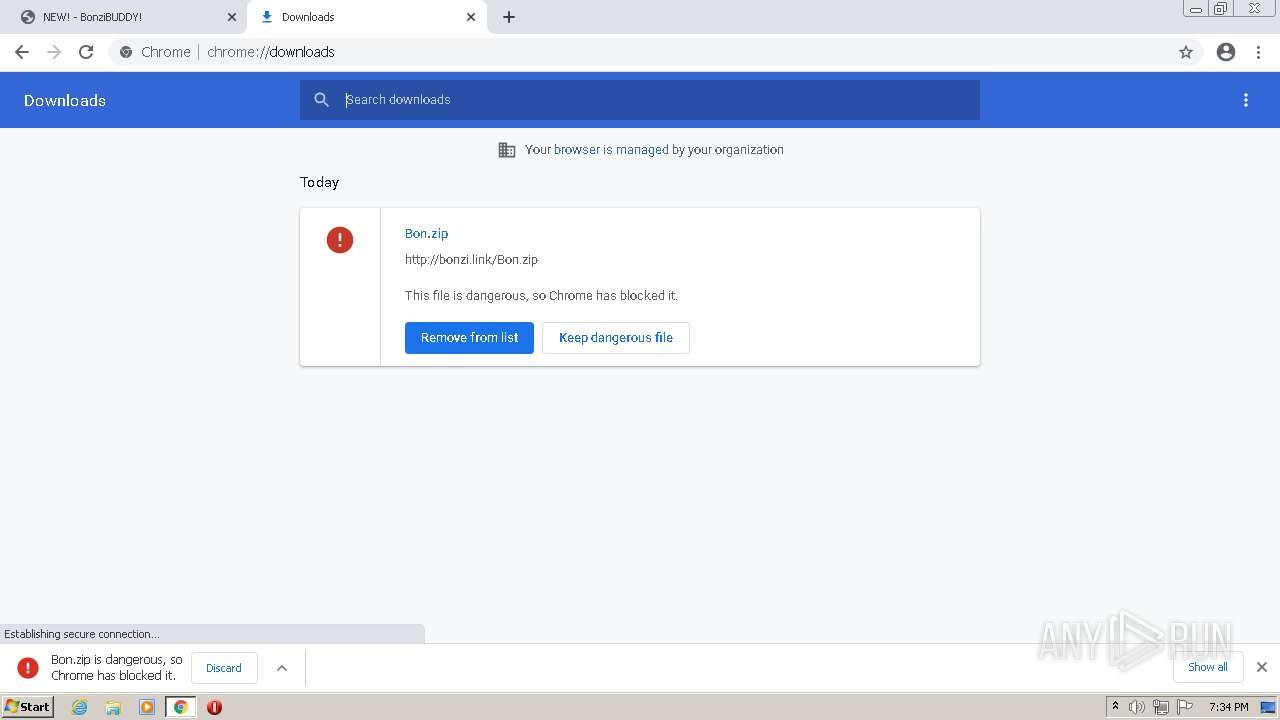Close the bottom download shelf
1280x720 pixels.
(x=1262, y=667)
